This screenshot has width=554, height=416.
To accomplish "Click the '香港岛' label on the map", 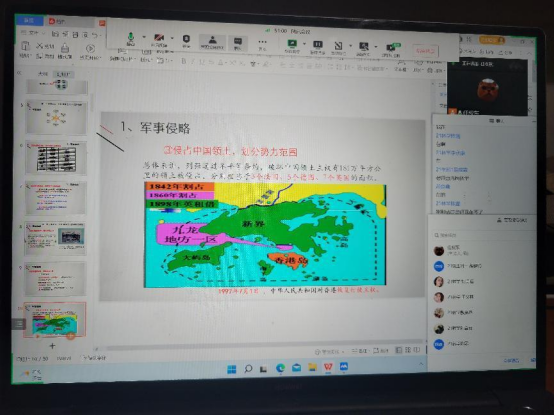I will (291, 260).
